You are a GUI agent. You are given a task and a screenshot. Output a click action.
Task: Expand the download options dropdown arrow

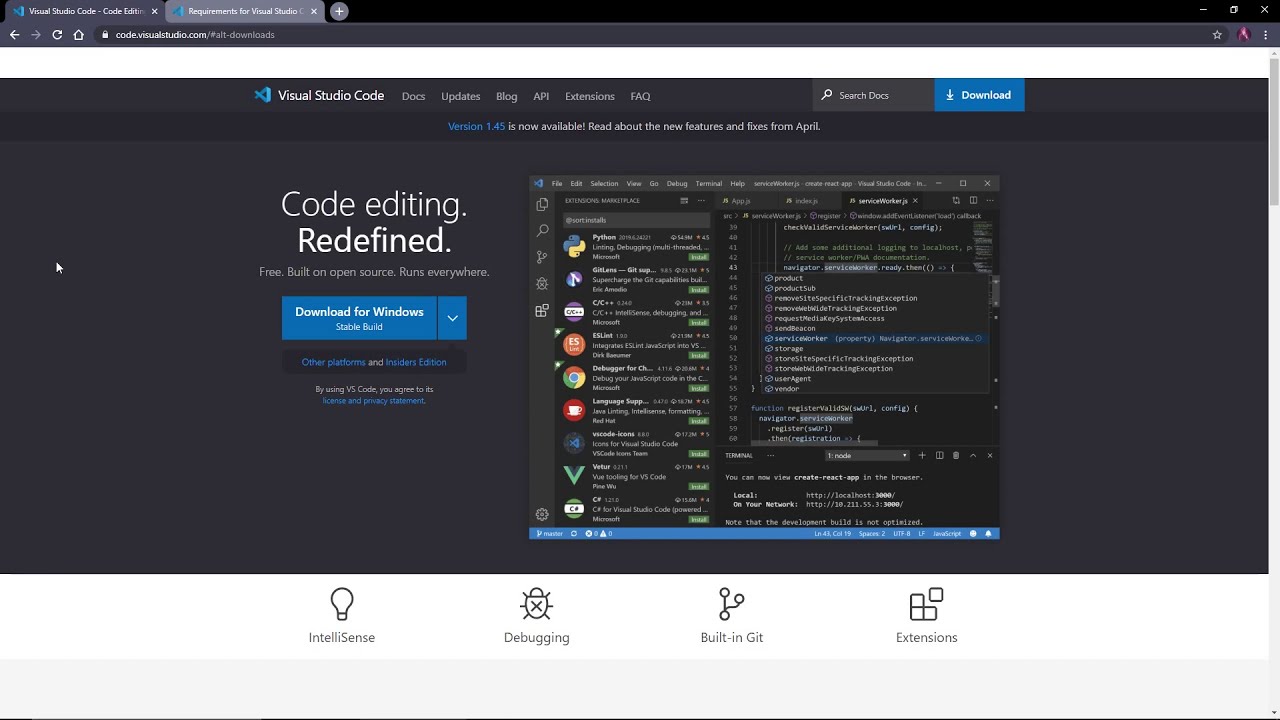coord(452,318)
